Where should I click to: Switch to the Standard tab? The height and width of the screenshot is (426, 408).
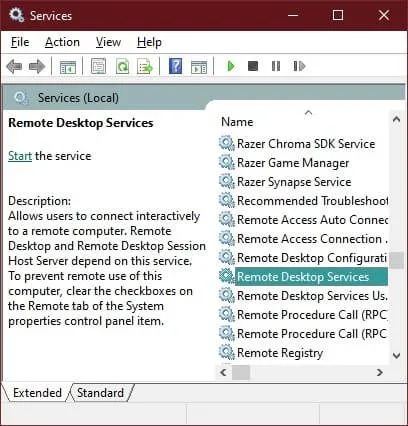point(100,392)
